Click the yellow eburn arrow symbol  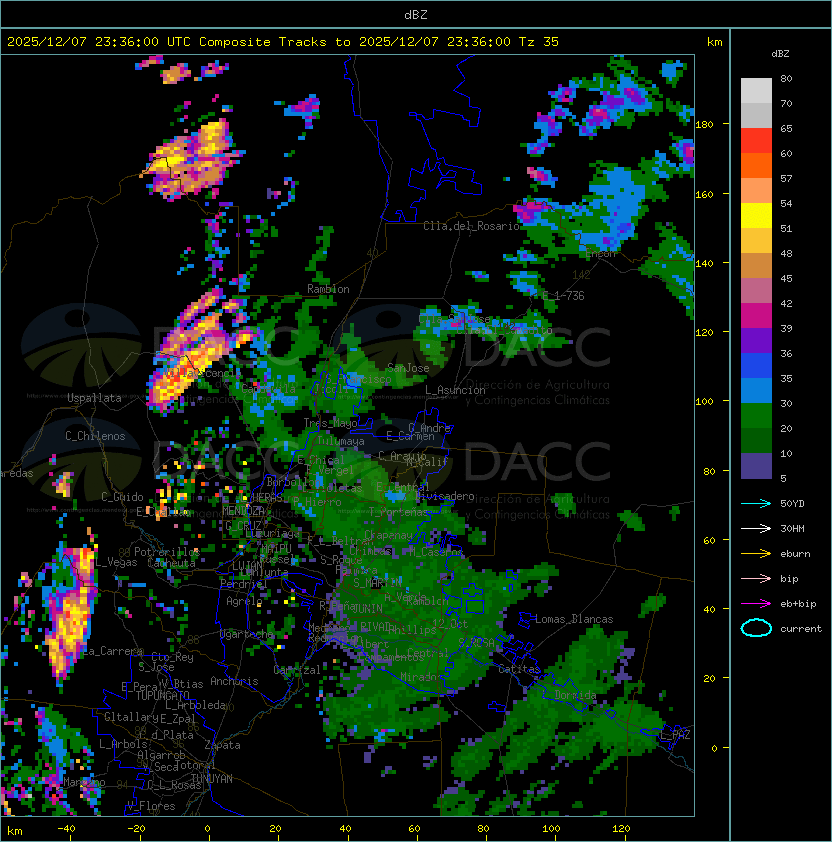pyautogui.click(x=756, y=553)
